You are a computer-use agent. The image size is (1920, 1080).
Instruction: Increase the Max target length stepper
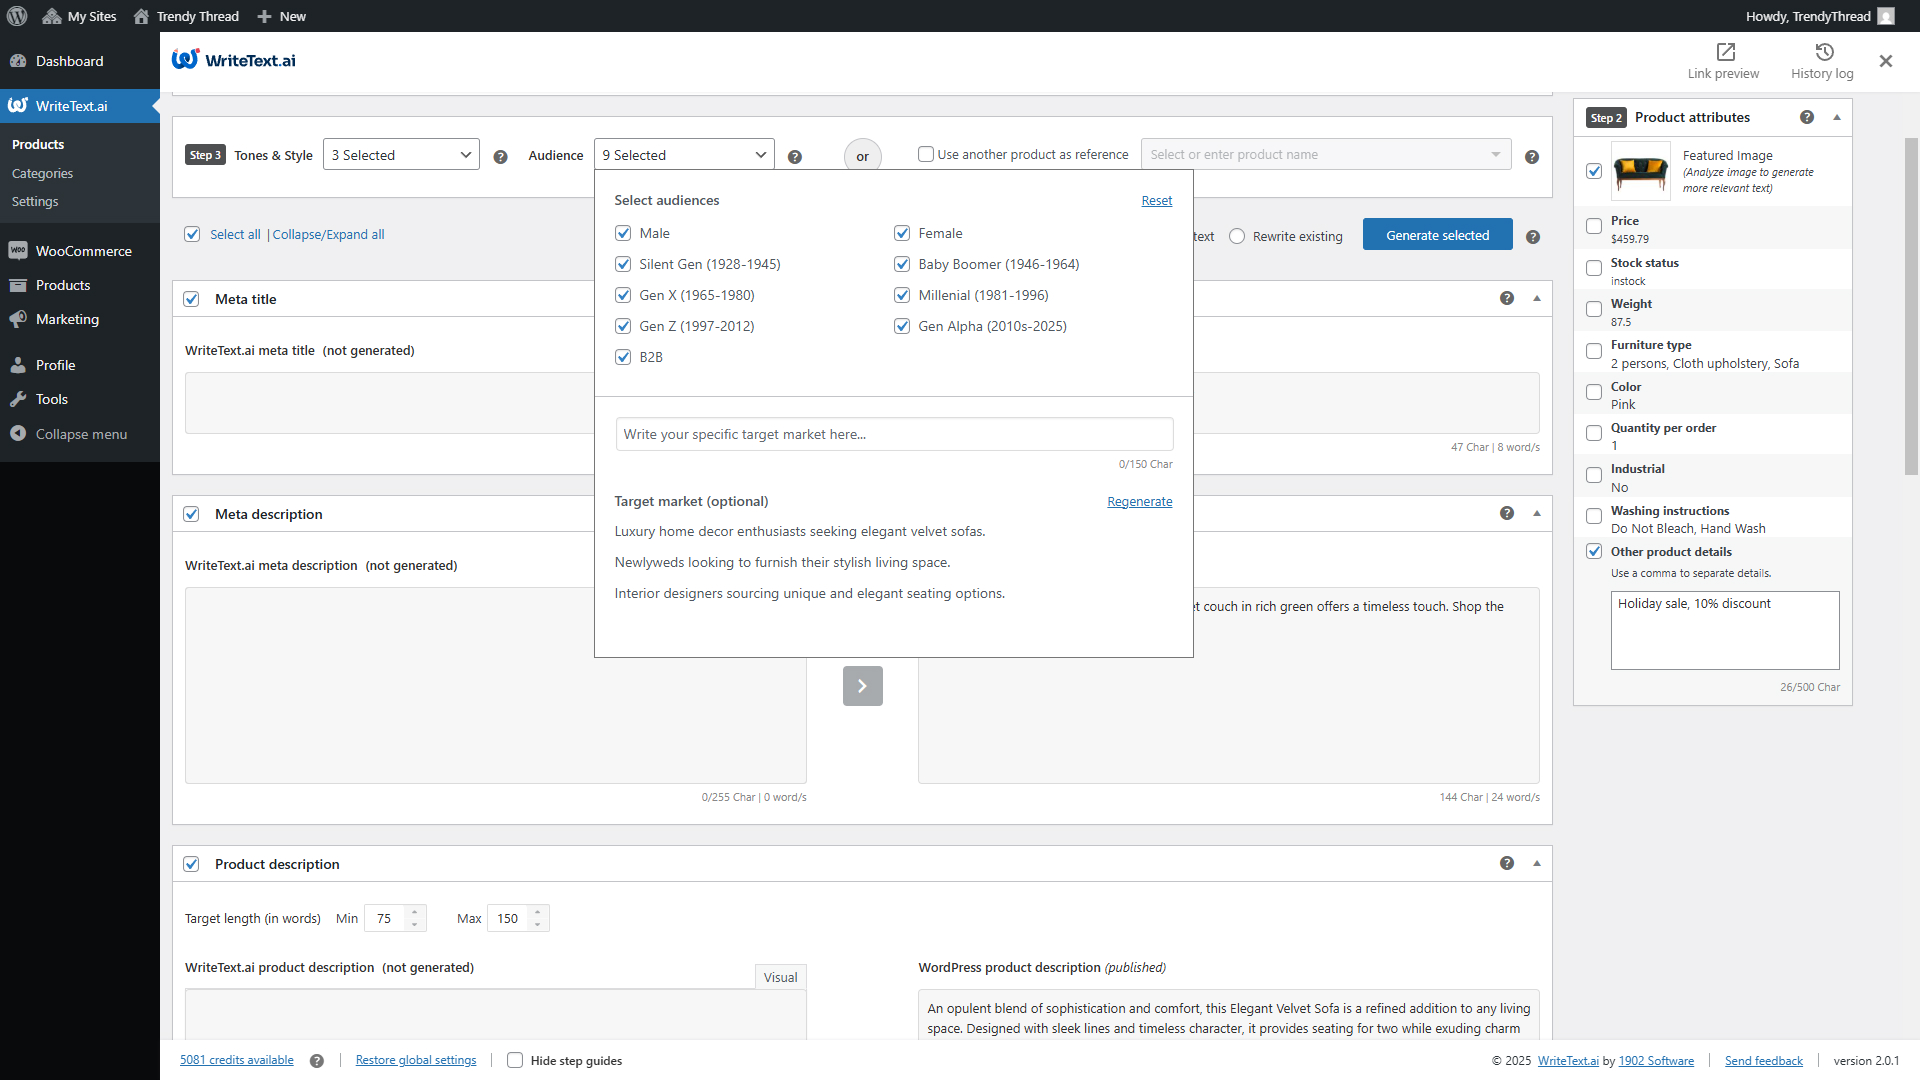click(538, 912)
